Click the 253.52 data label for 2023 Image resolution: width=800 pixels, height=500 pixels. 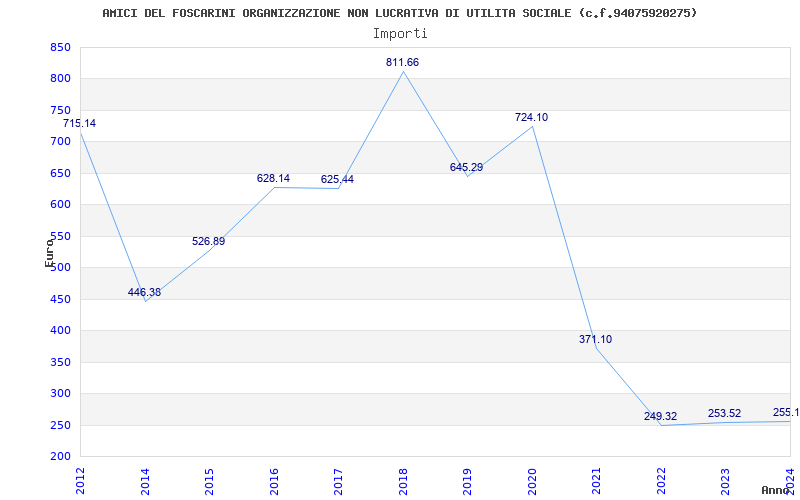[x=724, y=414]
